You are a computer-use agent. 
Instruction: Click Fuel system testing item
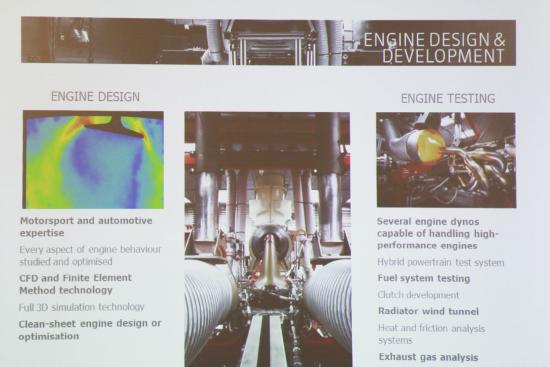click(x=424, y=279)
